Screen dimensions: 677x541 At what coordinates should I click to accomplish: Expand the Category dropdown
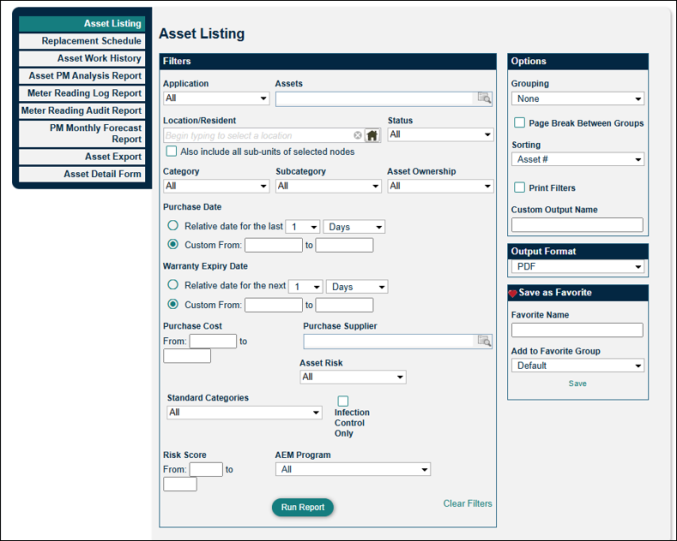pyautogui.click(x=216, y=186)
